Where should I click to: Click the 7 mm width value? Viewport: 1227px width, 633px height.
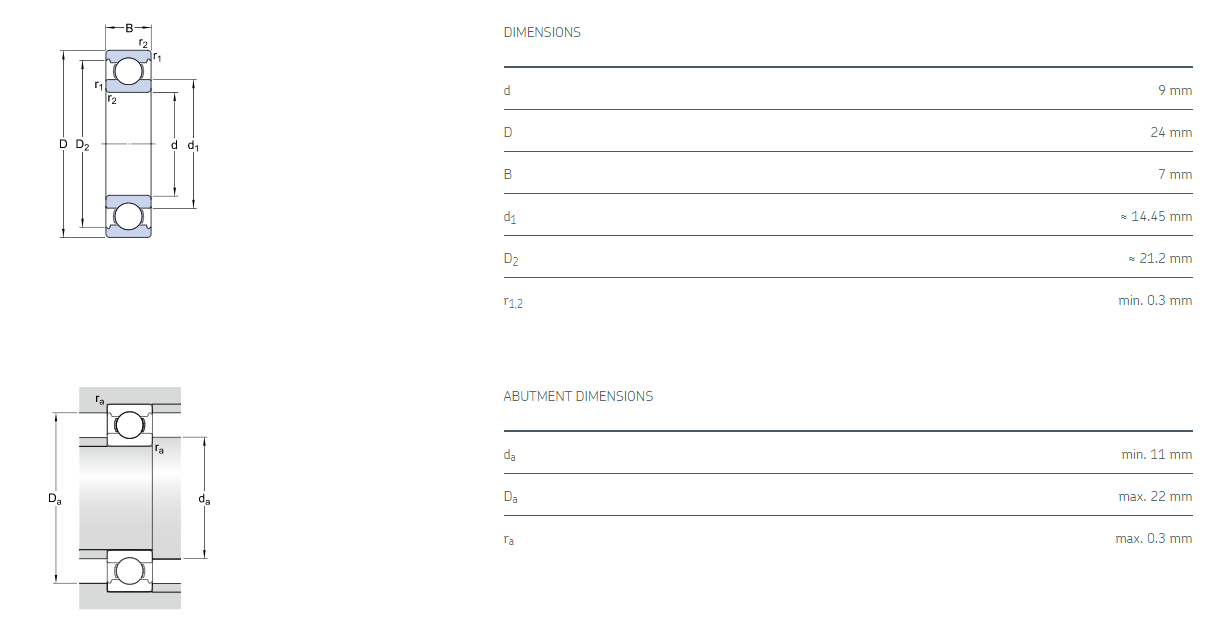[1175, 174]
